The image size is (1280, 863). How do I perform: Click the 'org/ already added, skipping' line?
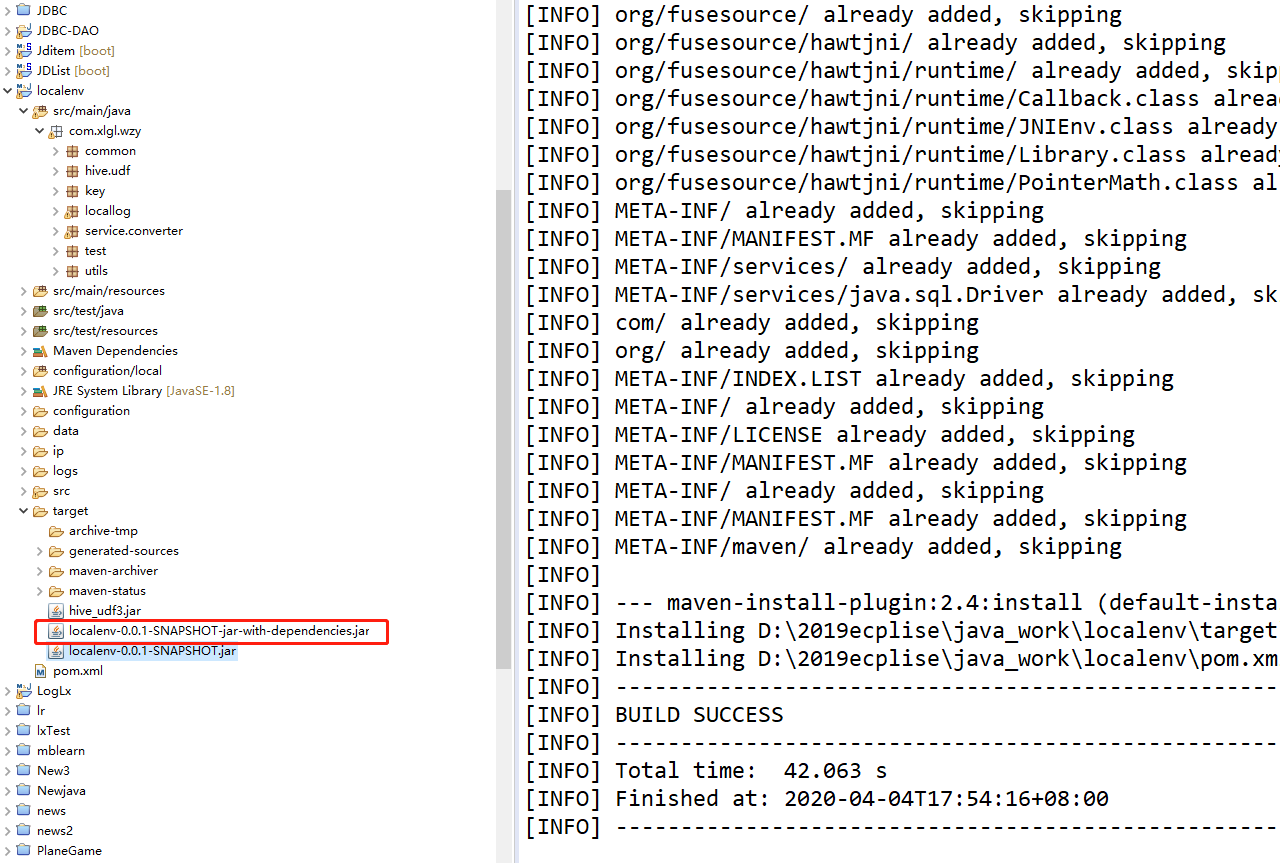752,350
